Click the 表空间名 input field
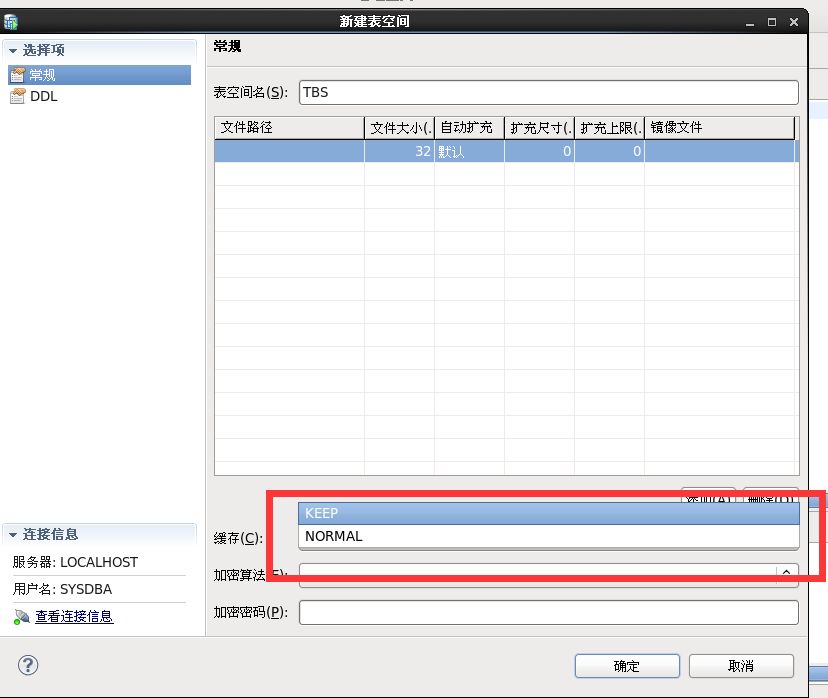The image size is (828, 698). pyautogui.click(x=548, y=92)
